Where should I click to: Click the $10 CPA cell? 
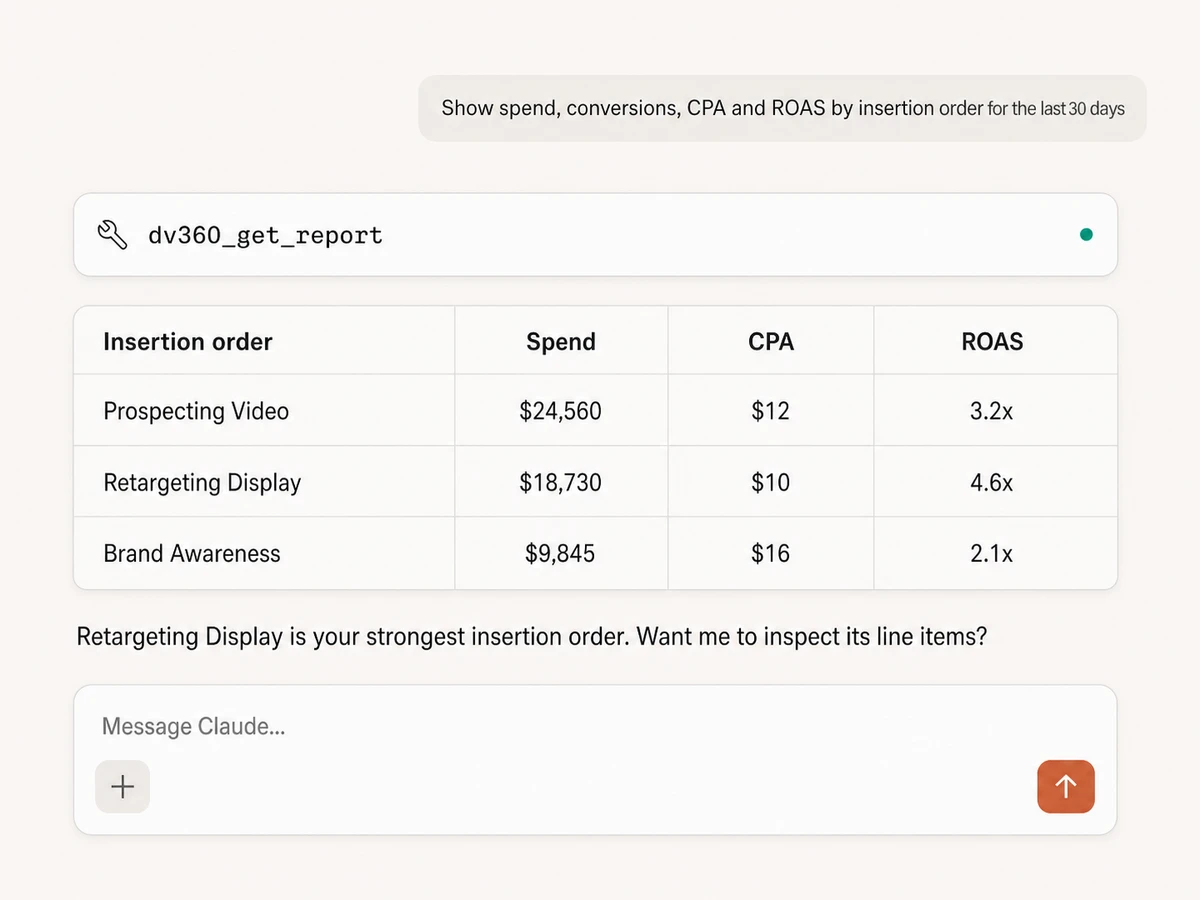(771, 482)
